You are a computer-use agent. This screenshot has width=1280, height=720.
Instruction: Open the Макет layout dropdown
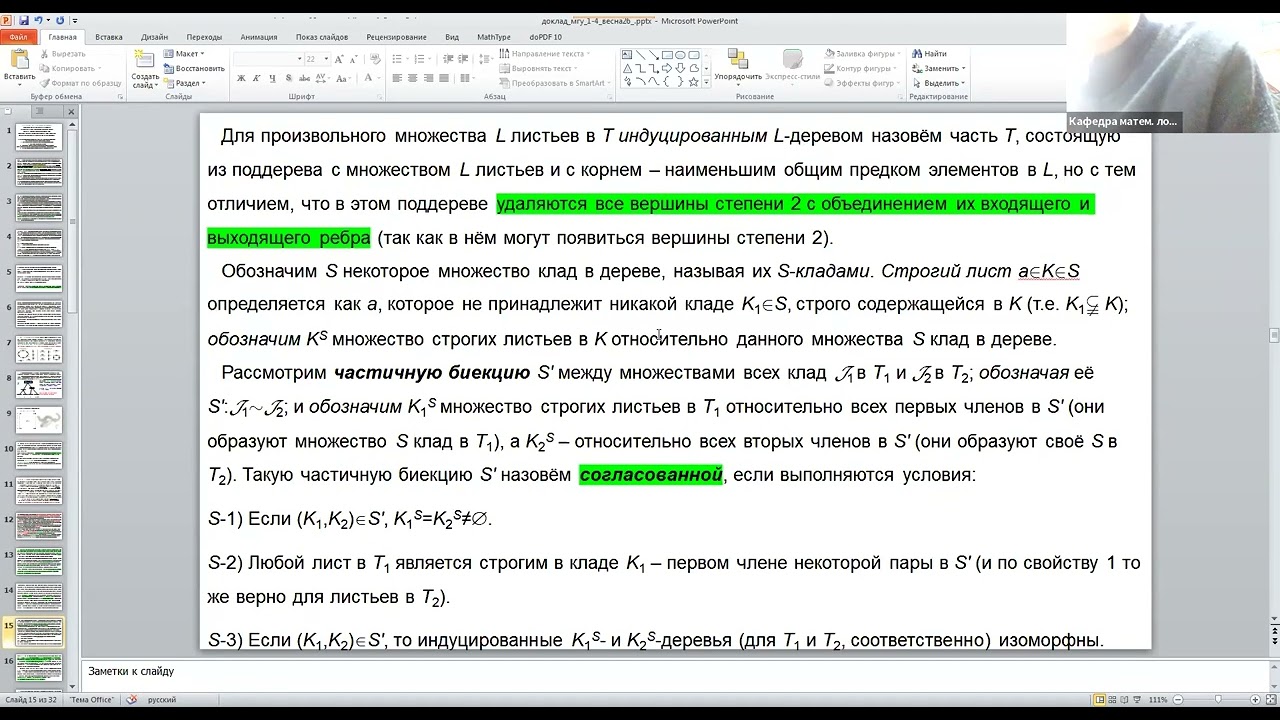tap(184, 54)
